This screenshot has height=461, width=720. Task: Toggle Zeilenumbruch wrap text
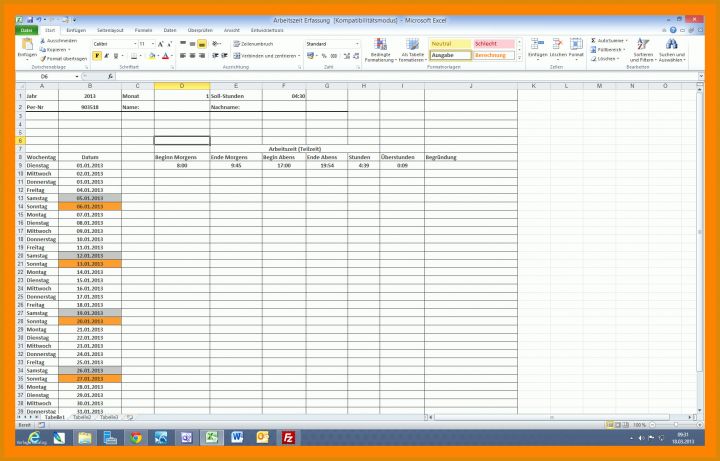253,44
